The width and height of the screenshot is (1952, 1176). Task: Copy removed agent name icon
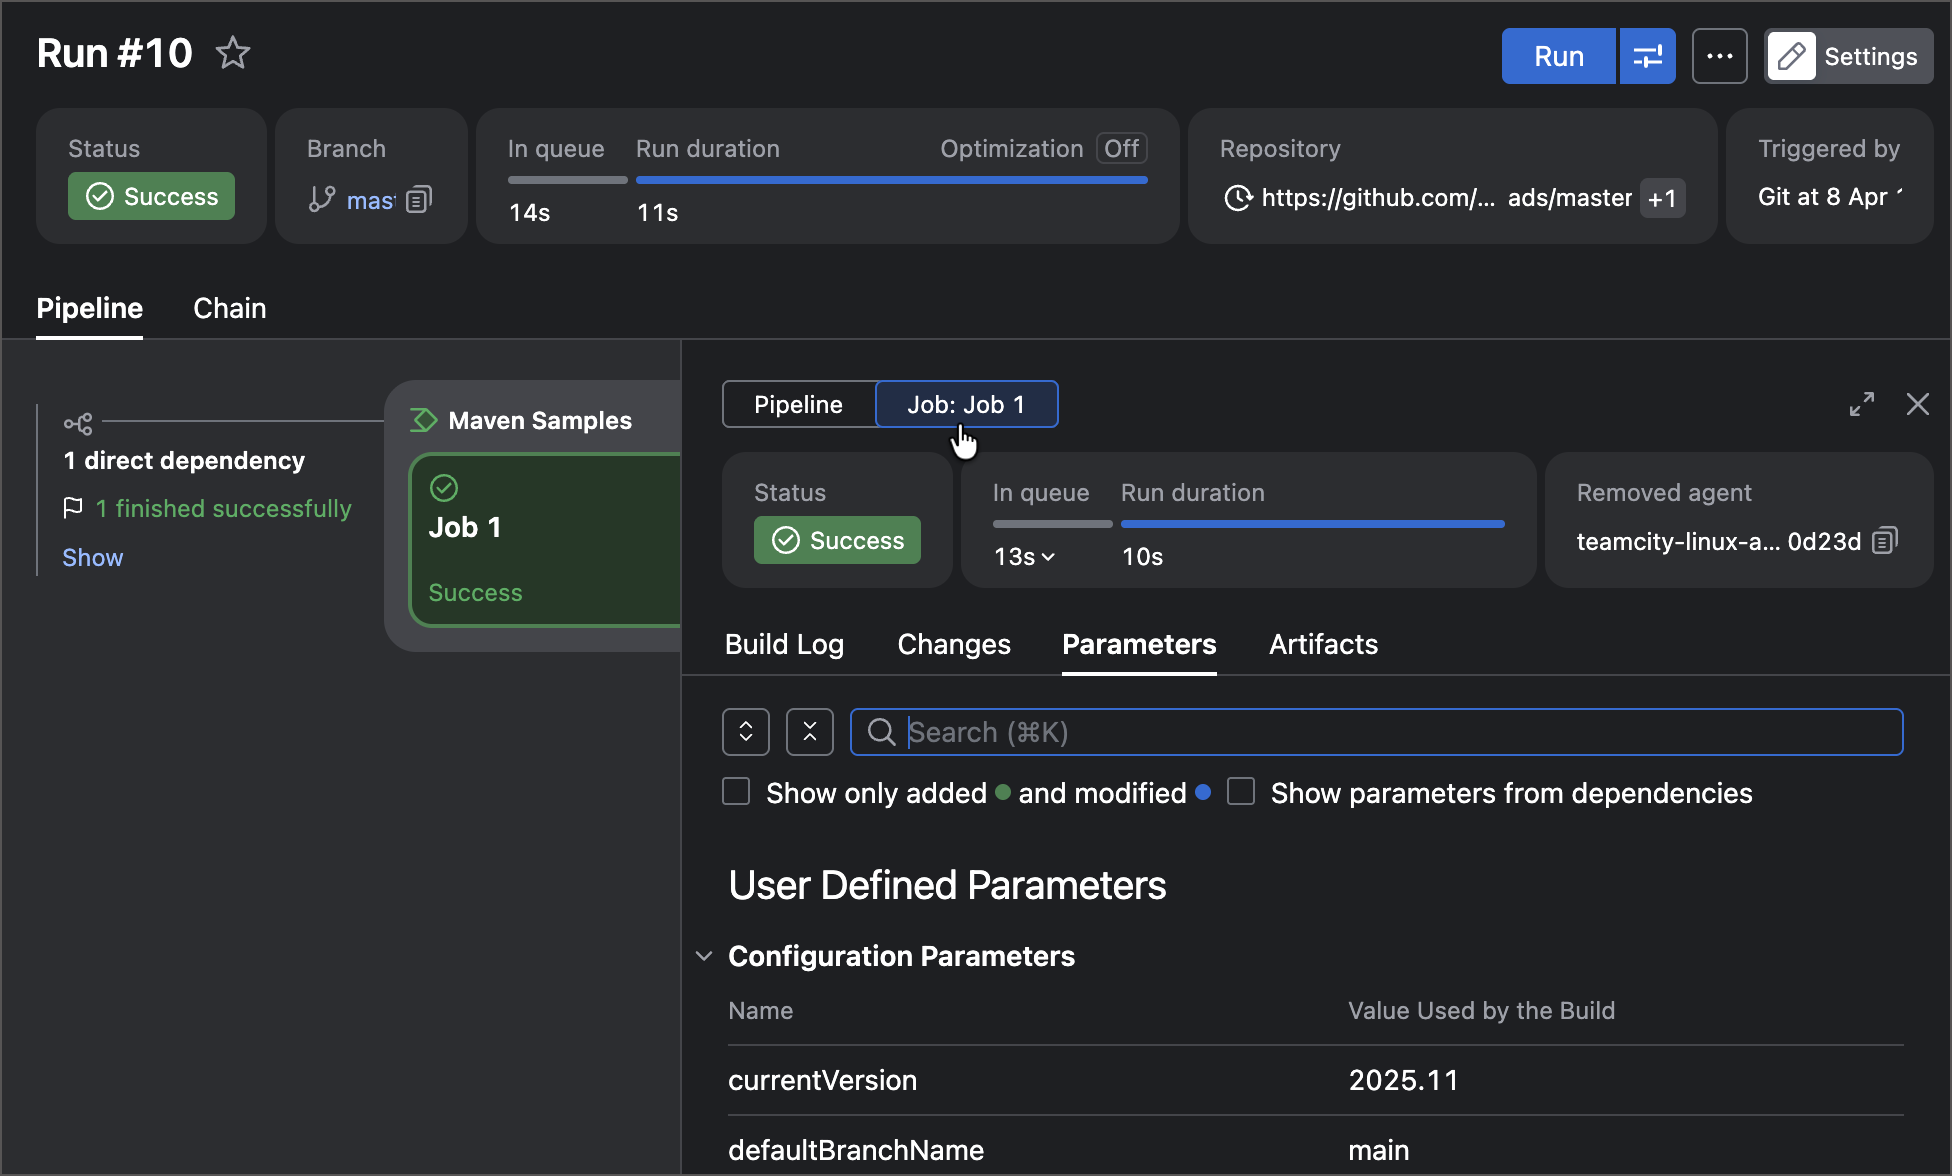tap(1885, 541)
